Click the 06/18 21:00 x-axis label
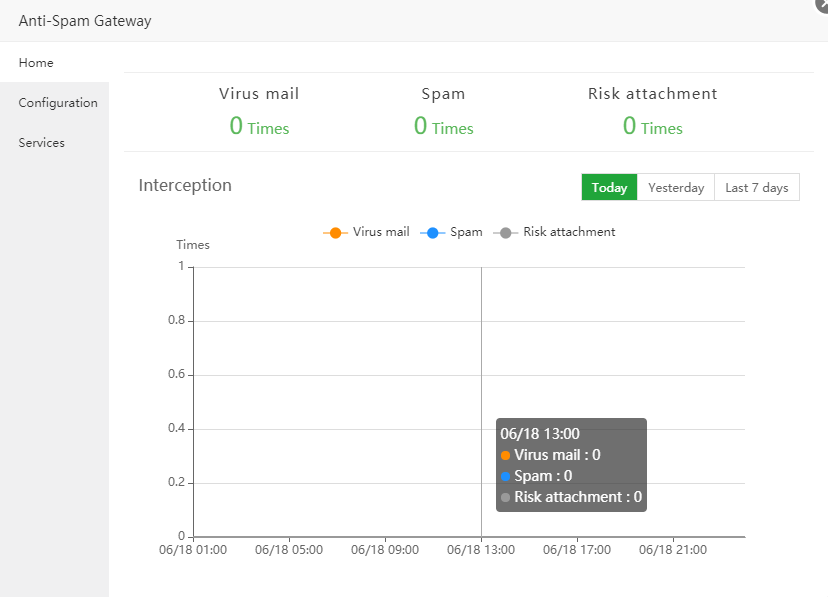 pyautogui.click(x=673, y=550)
